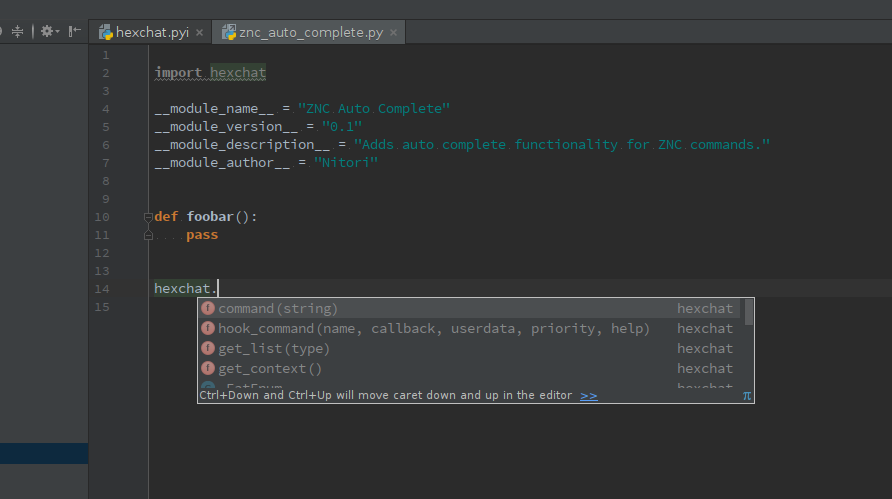
Task: Click the completion popup scrollbar
Action: [749, 313]
